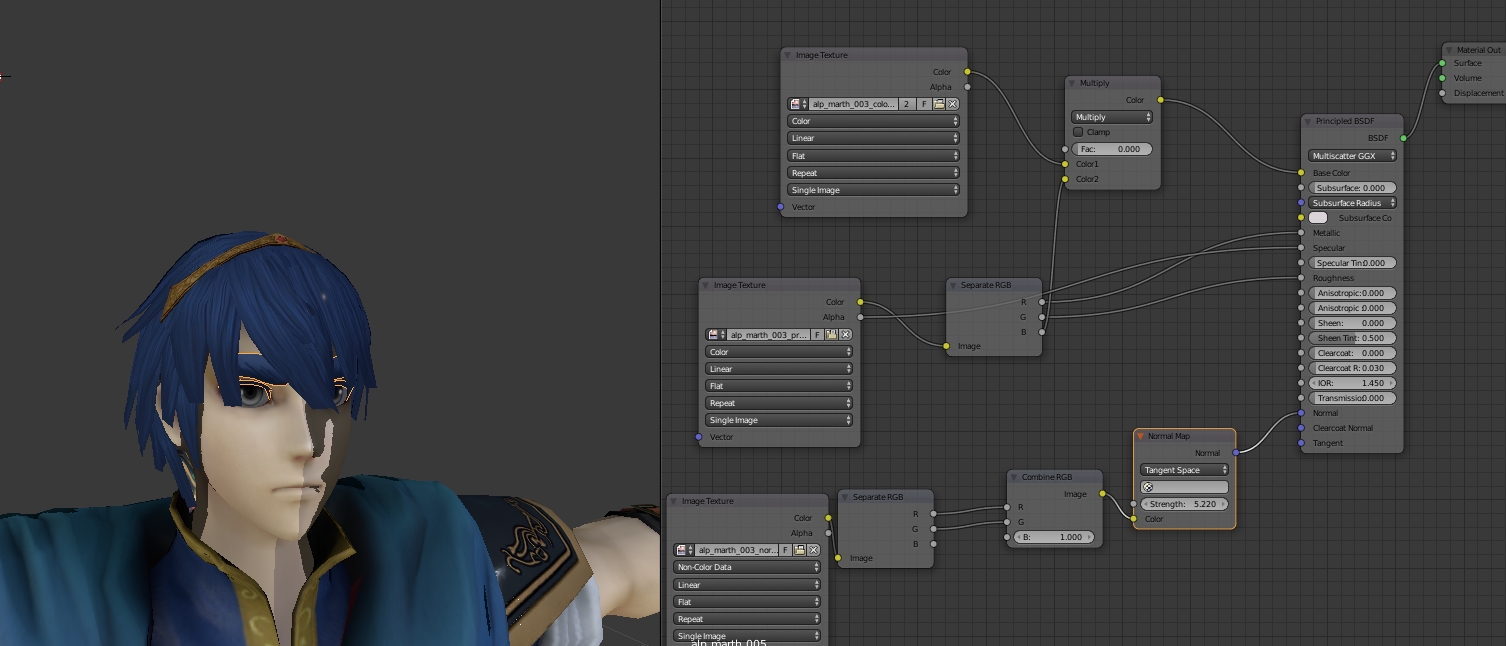Collapse the Combine RGB node
Image resolution: width=1506 pixels, height=646 pixels.
tap(1014, 477)
